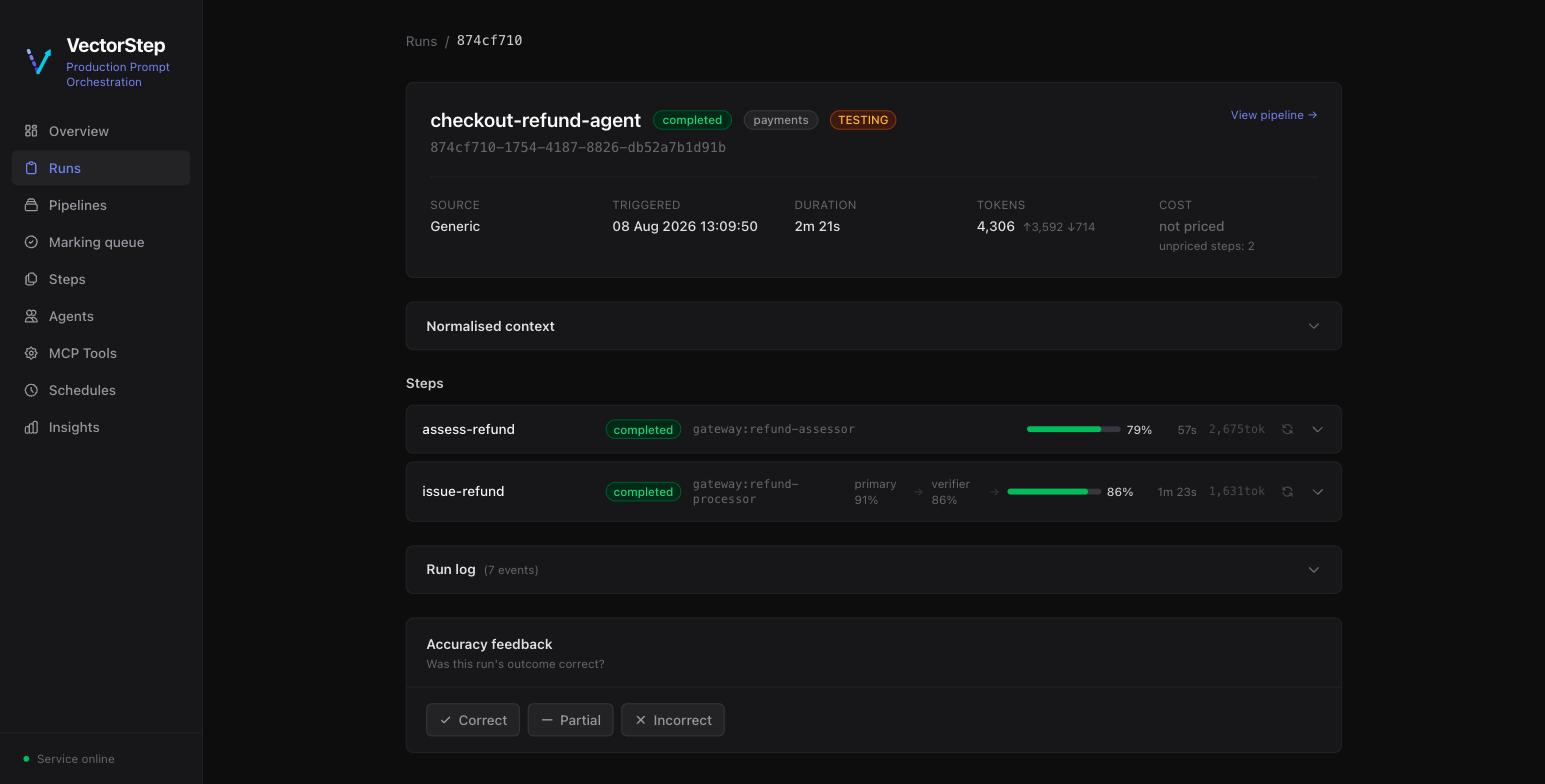Expand the assess-refund step row chevron
This screenshot has width=1545, height=784.
pyautogui.click(x=1318, y=429)
